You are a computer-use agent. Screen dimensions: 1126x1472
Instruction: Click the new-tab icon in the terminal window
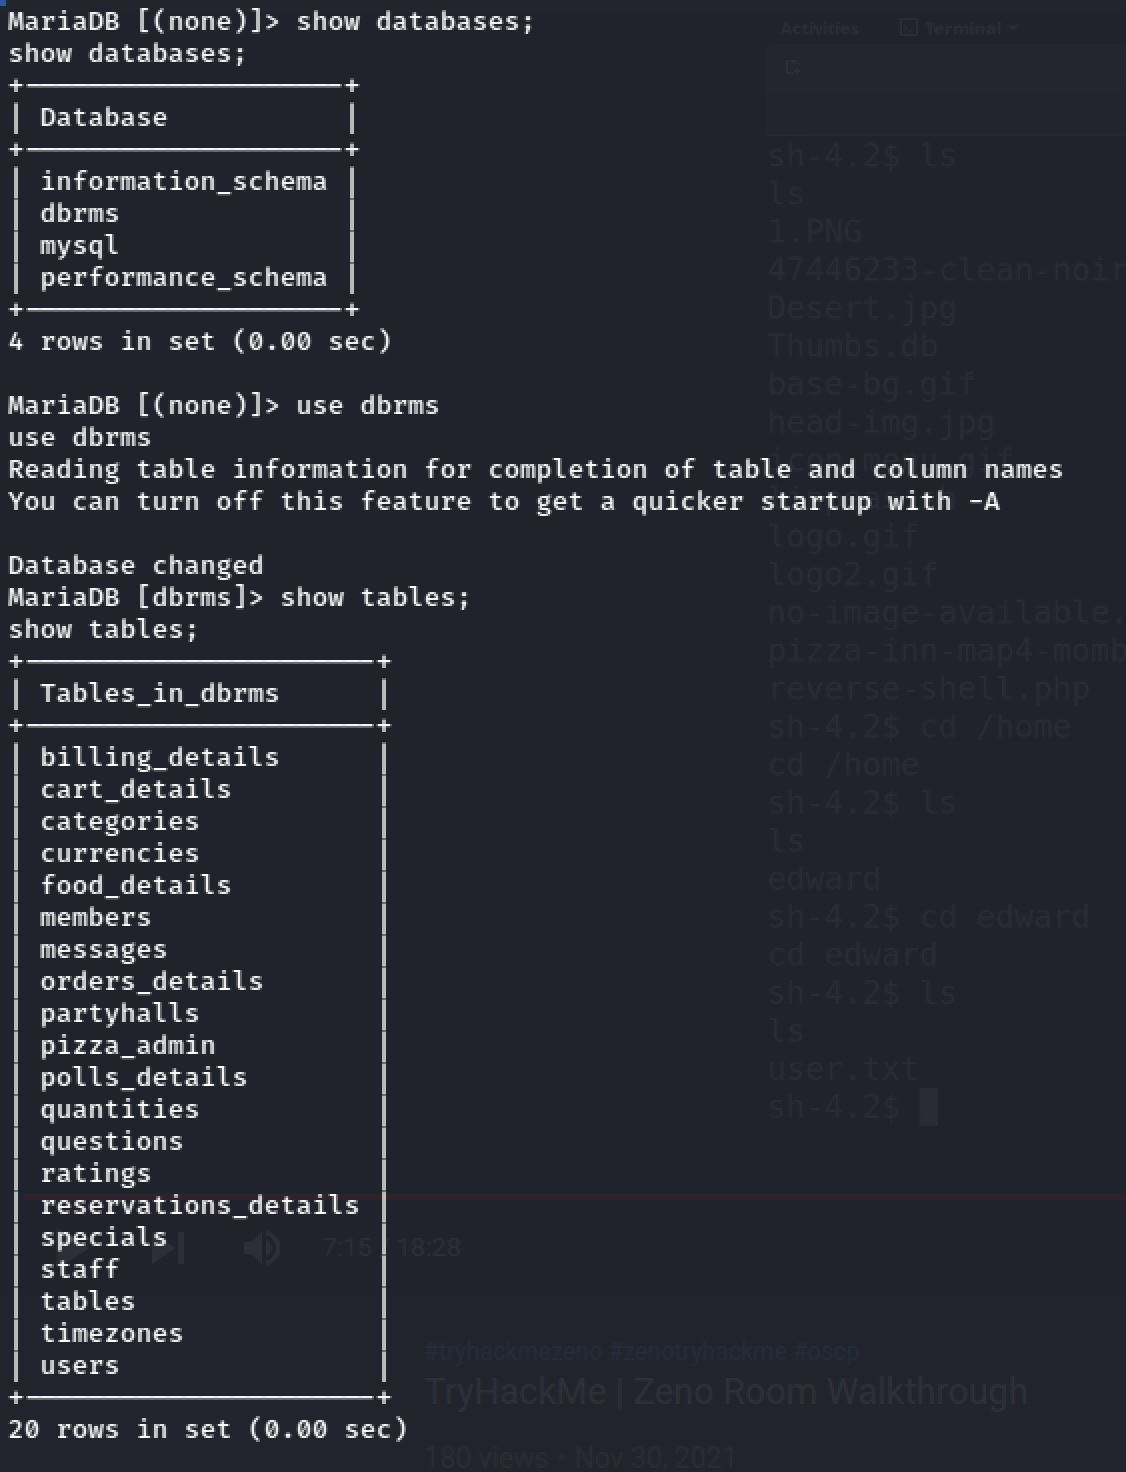pos(793,67)
